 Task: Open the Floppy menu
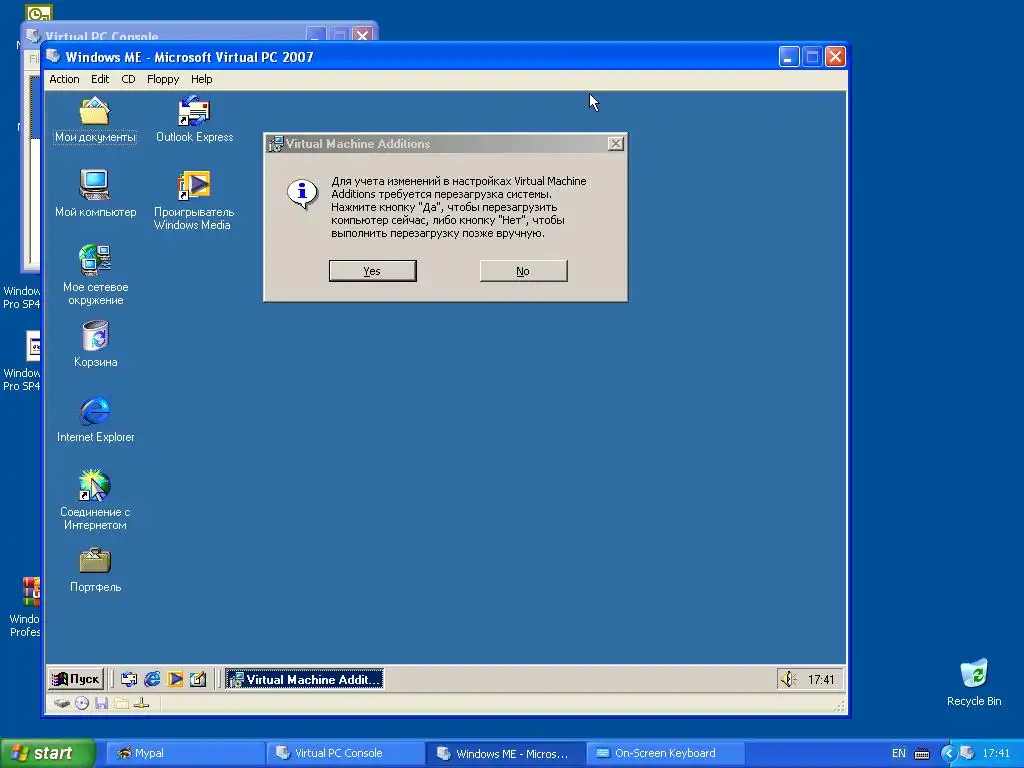coord(163,79)
